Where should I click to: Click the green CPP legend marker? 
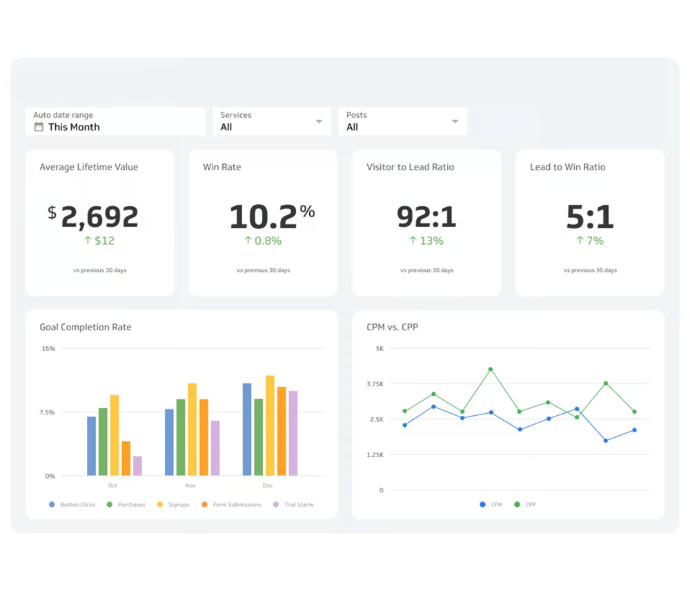[x=517, y=504]
